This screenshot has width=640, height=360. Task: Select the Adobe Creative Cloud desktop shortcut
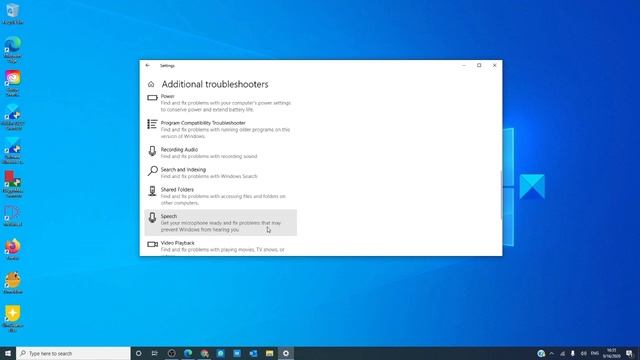click(x=13, y=83)
